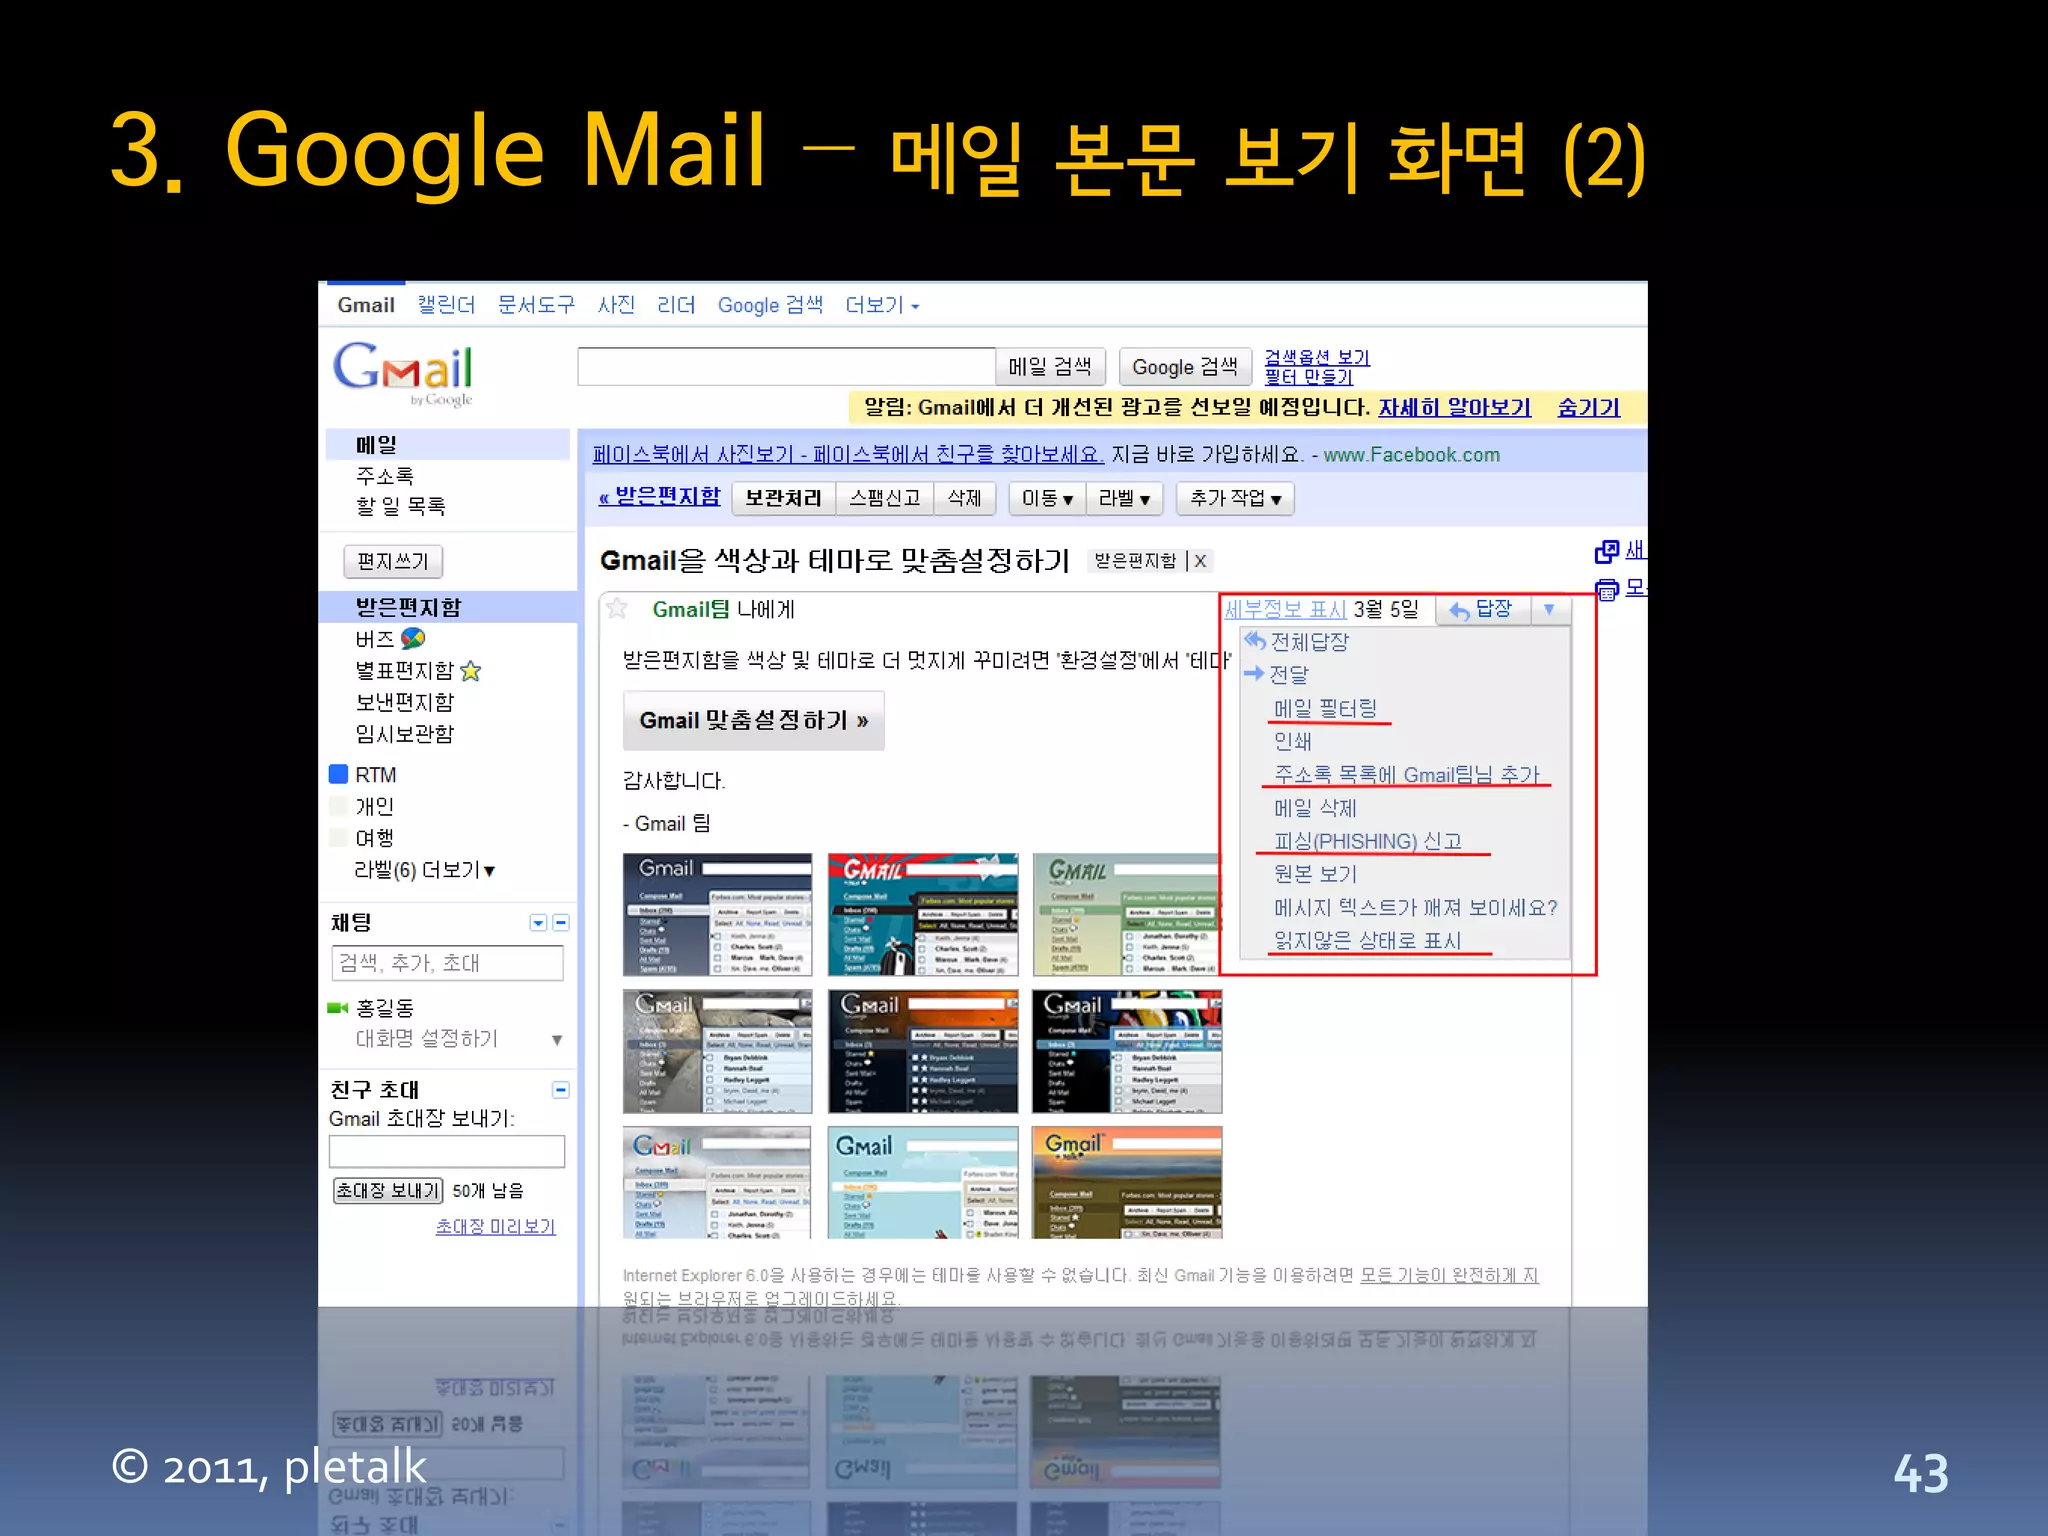
Task: Click the 개인 label color box
Action: point(338,806)
